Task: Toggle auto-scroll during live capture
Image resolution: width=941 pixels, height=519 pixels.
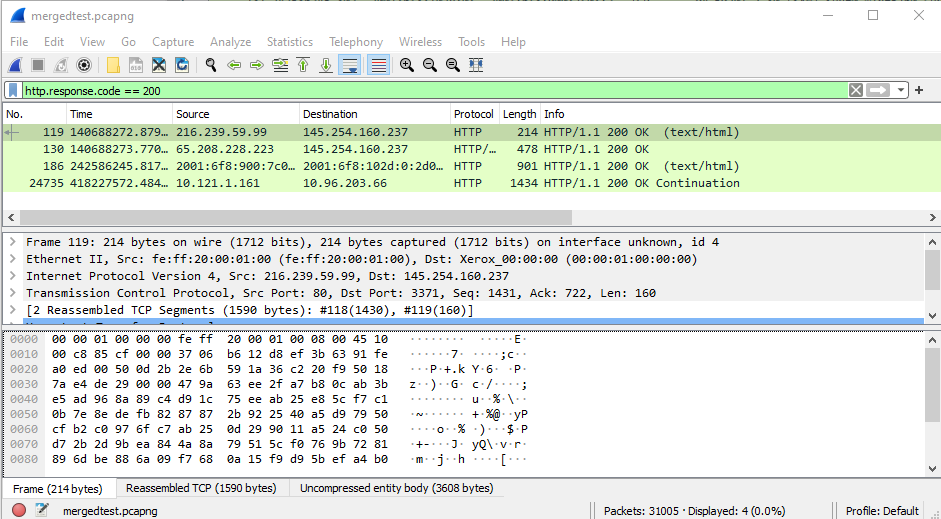Action: (x=349, y=65)
